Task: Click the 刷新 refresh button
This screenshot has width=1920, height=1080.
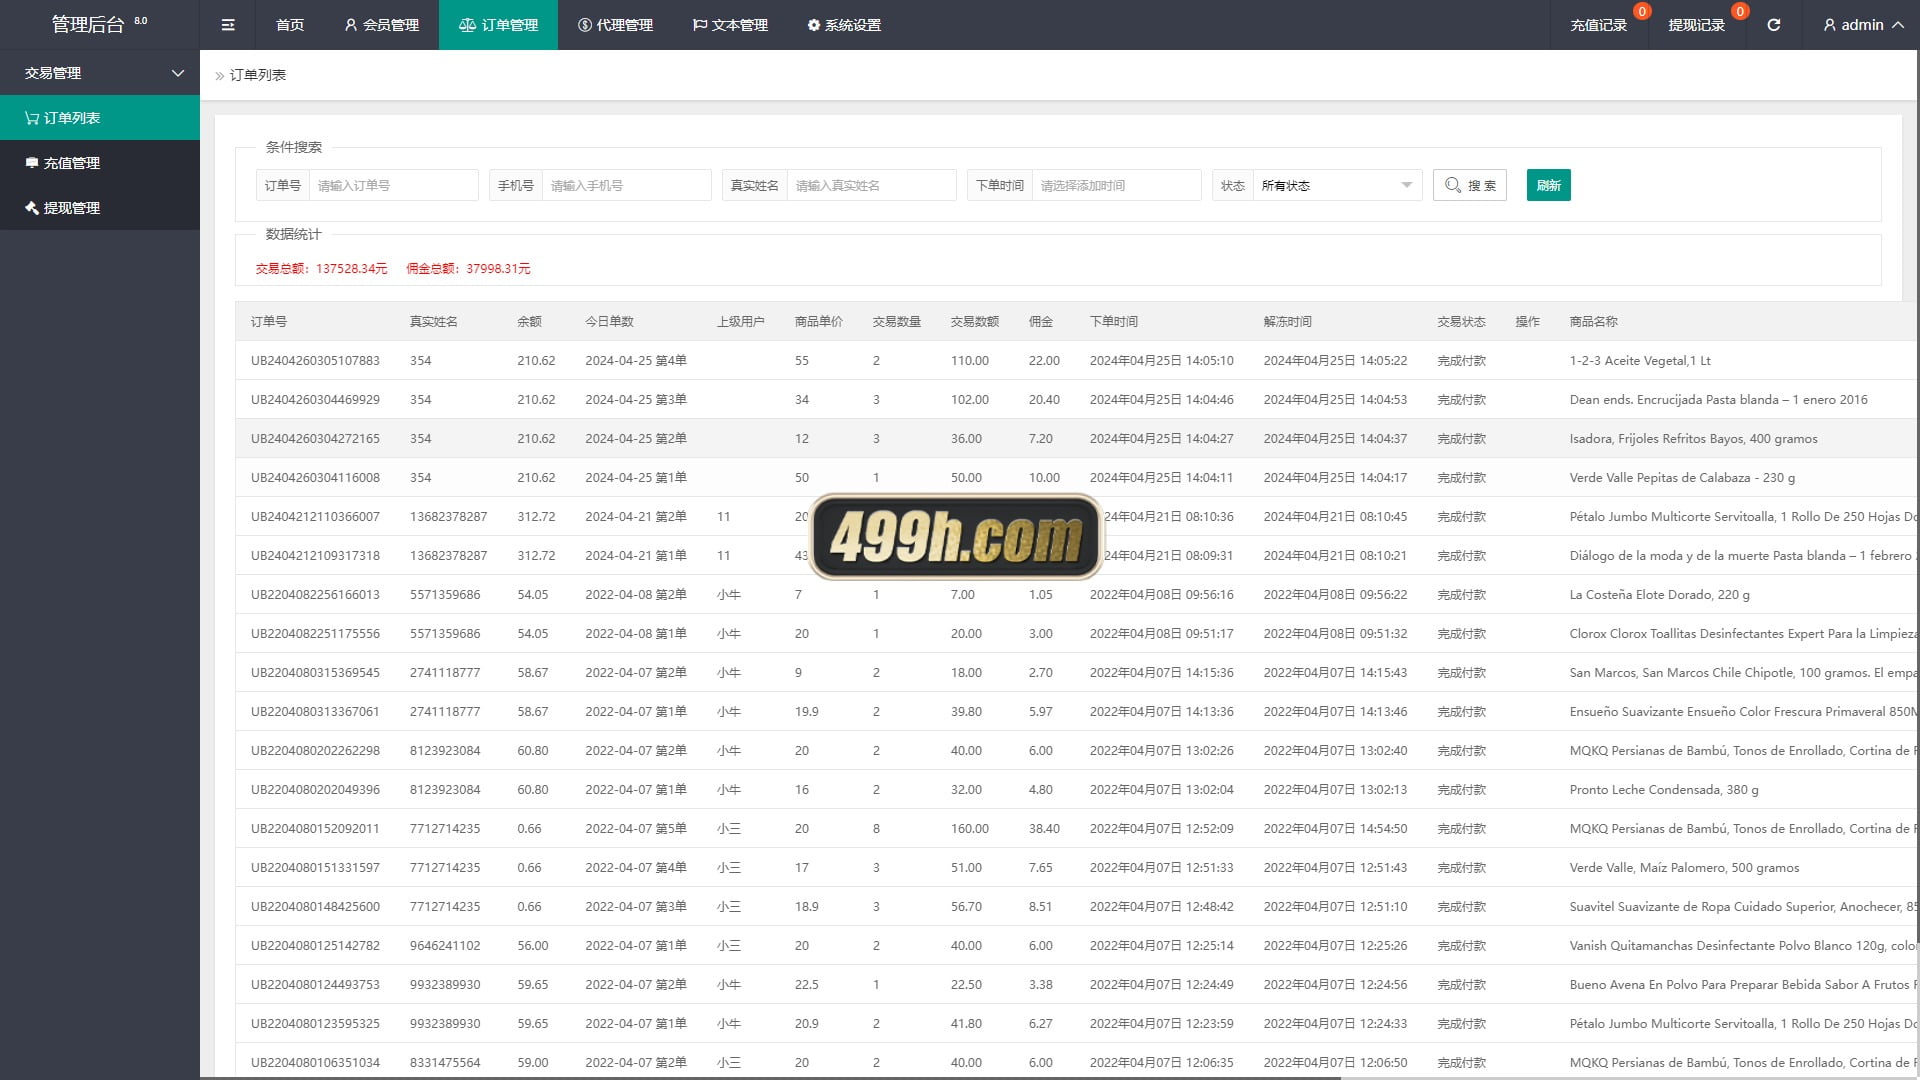Action: [x=1548, y=185]
